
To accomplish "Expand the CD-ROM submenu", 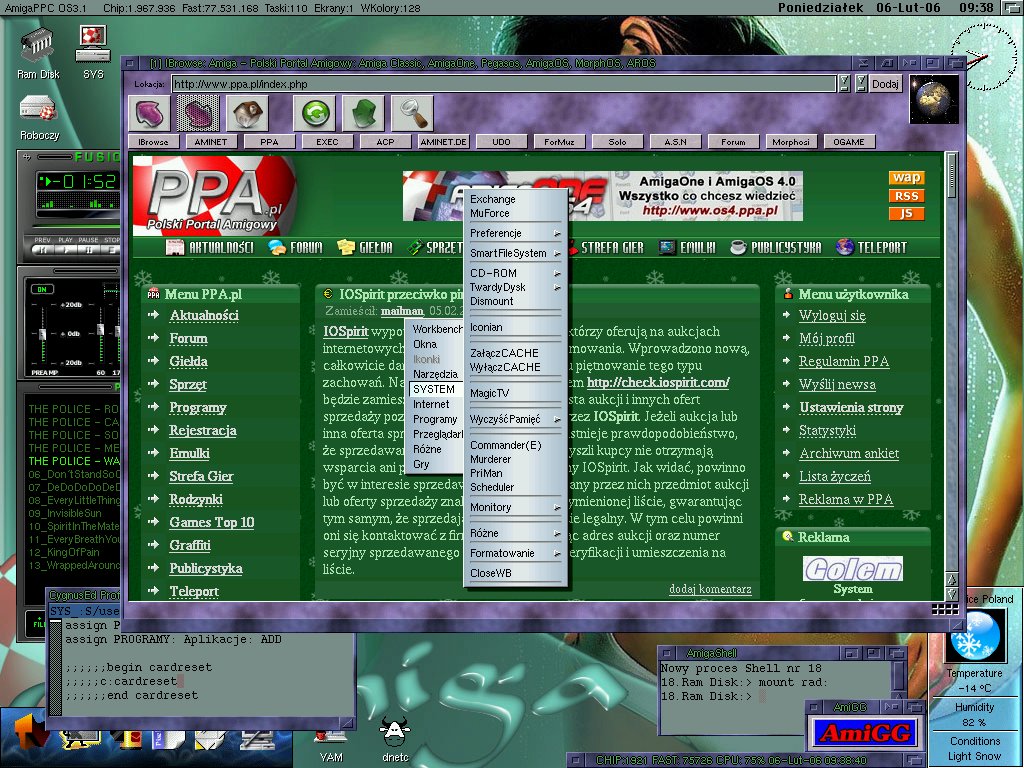I will click(x=515, y=273).
